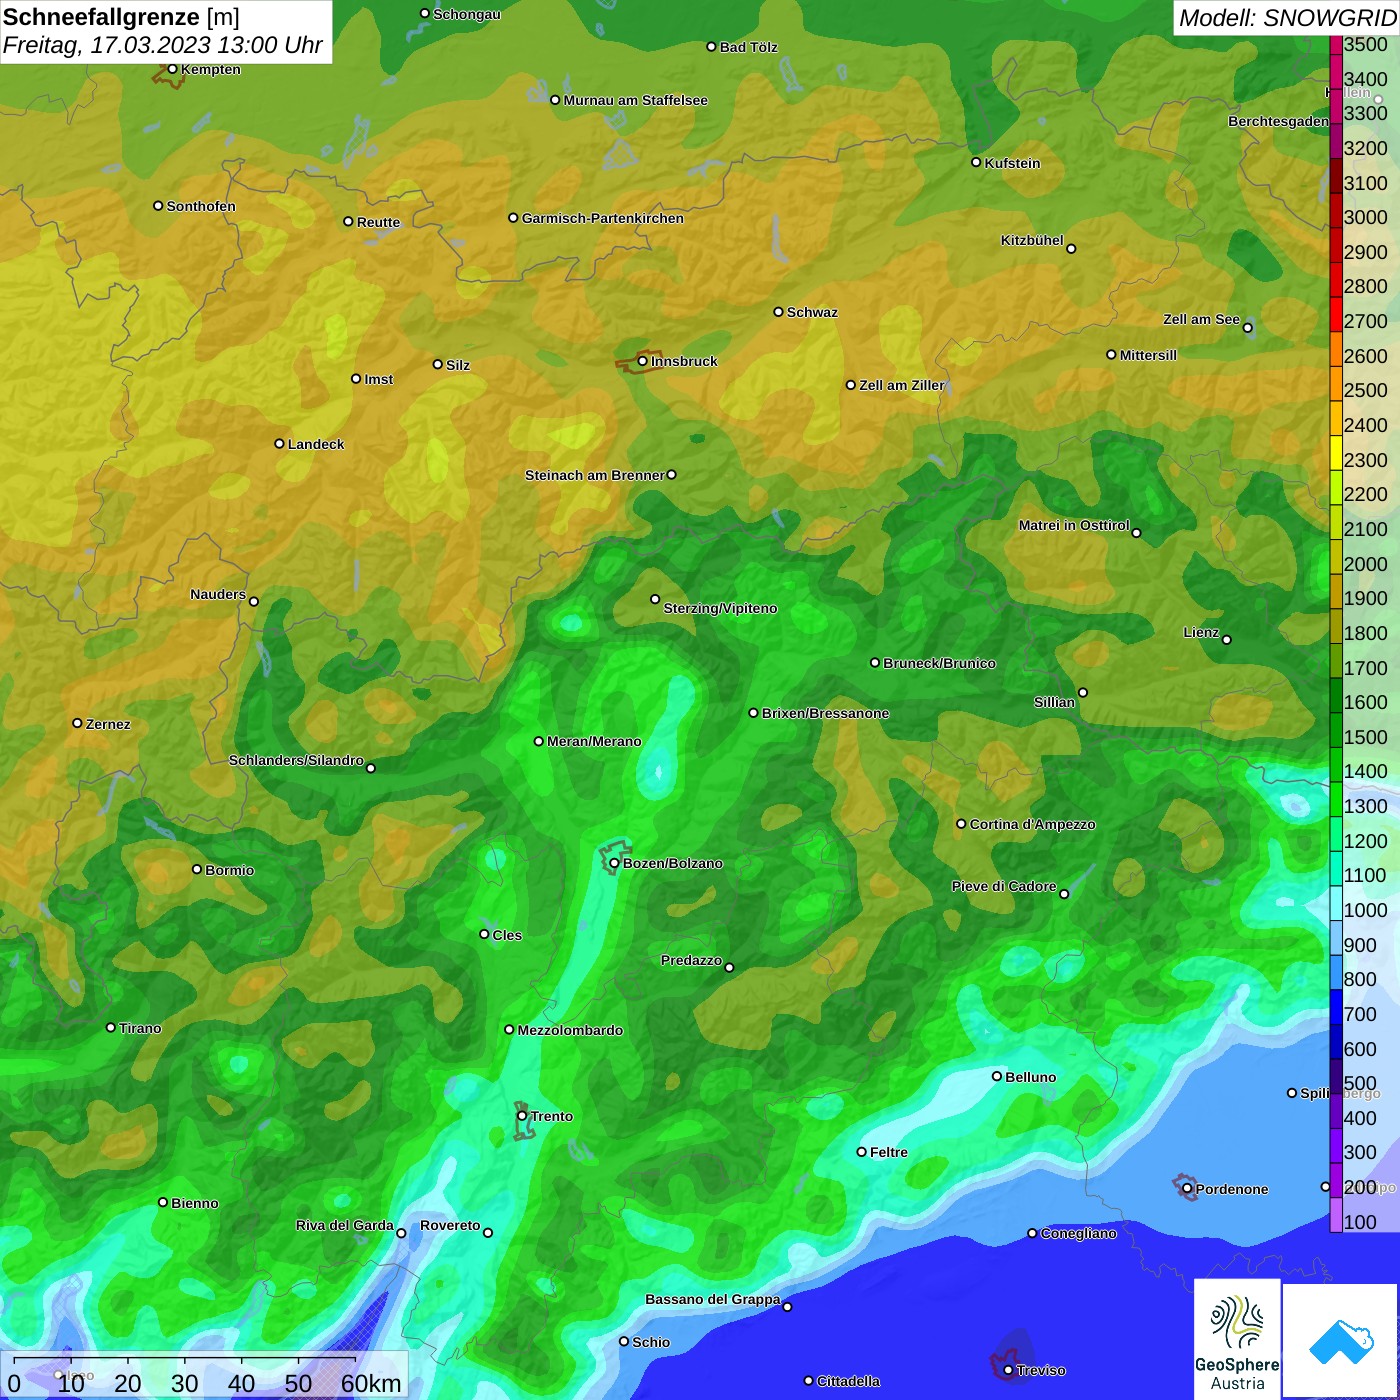Click the 100 violet legend swatch

click(x=1336, y=1215)
